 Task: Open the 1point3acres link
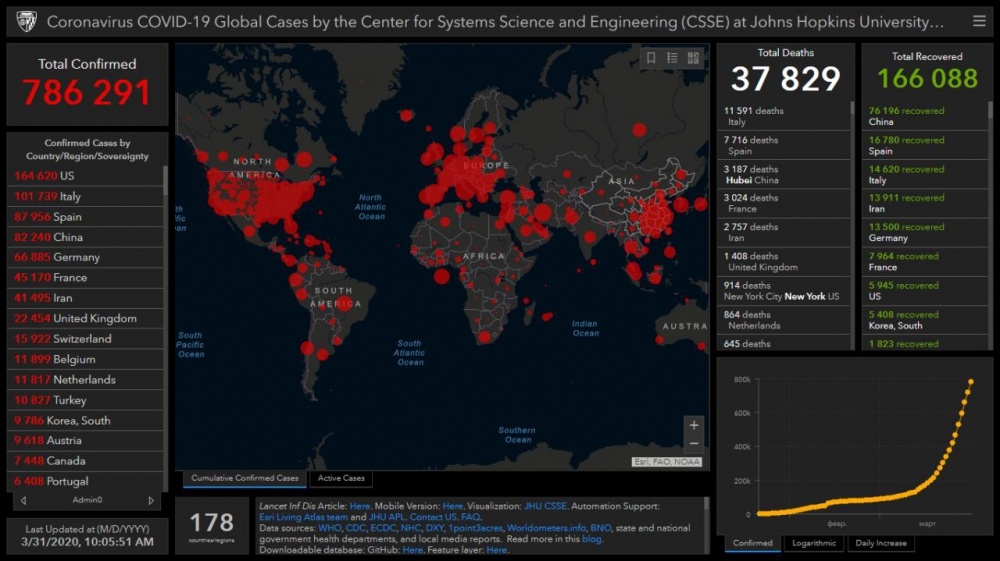475,528
